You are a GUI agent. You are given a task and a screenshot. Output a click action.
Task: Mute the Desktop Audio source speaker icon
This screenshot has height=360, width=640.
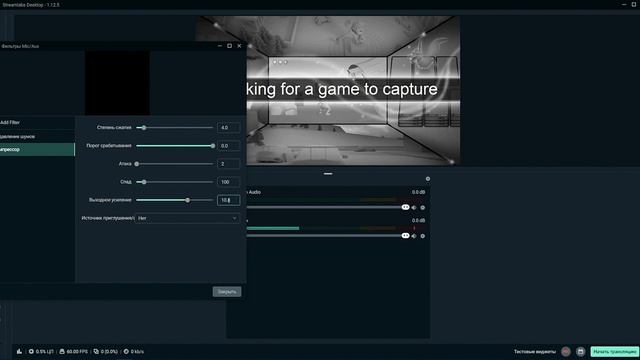[x=414, y=207]
